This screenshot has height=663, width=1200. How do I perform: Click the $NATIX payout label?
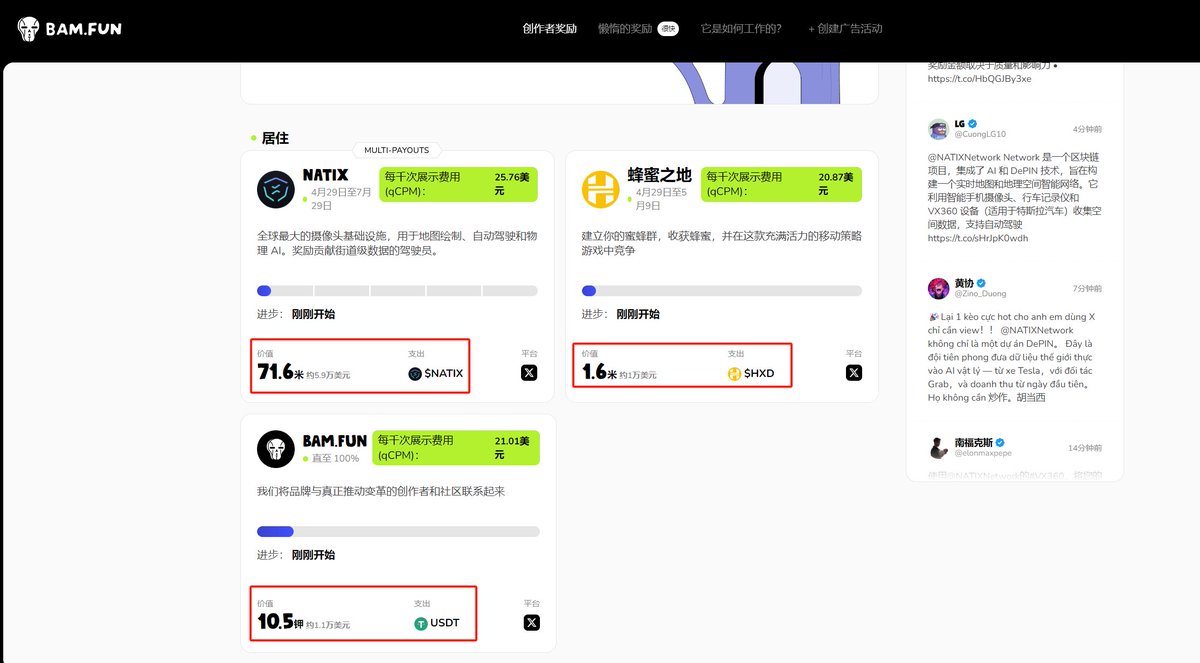(x=444, y=374)
